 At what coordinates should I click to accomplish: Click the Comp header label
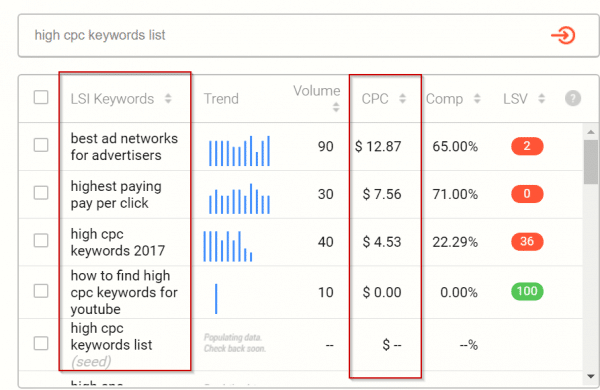click(x=444, y=99)
